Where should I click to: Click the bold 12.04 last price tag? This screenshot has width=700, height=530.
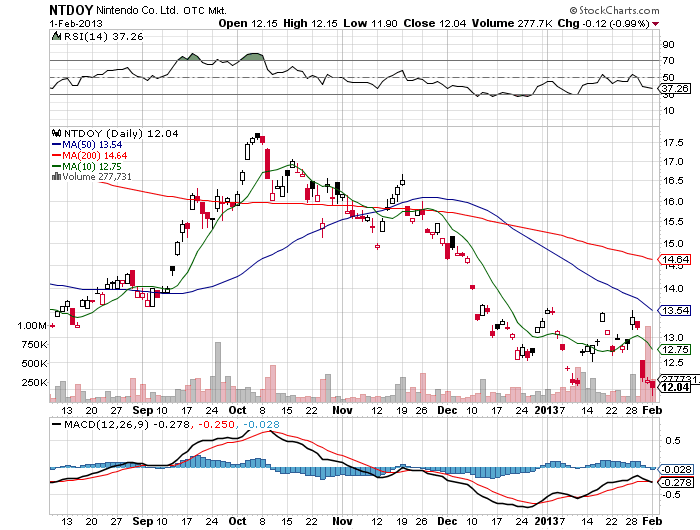[x=675, y=387]
